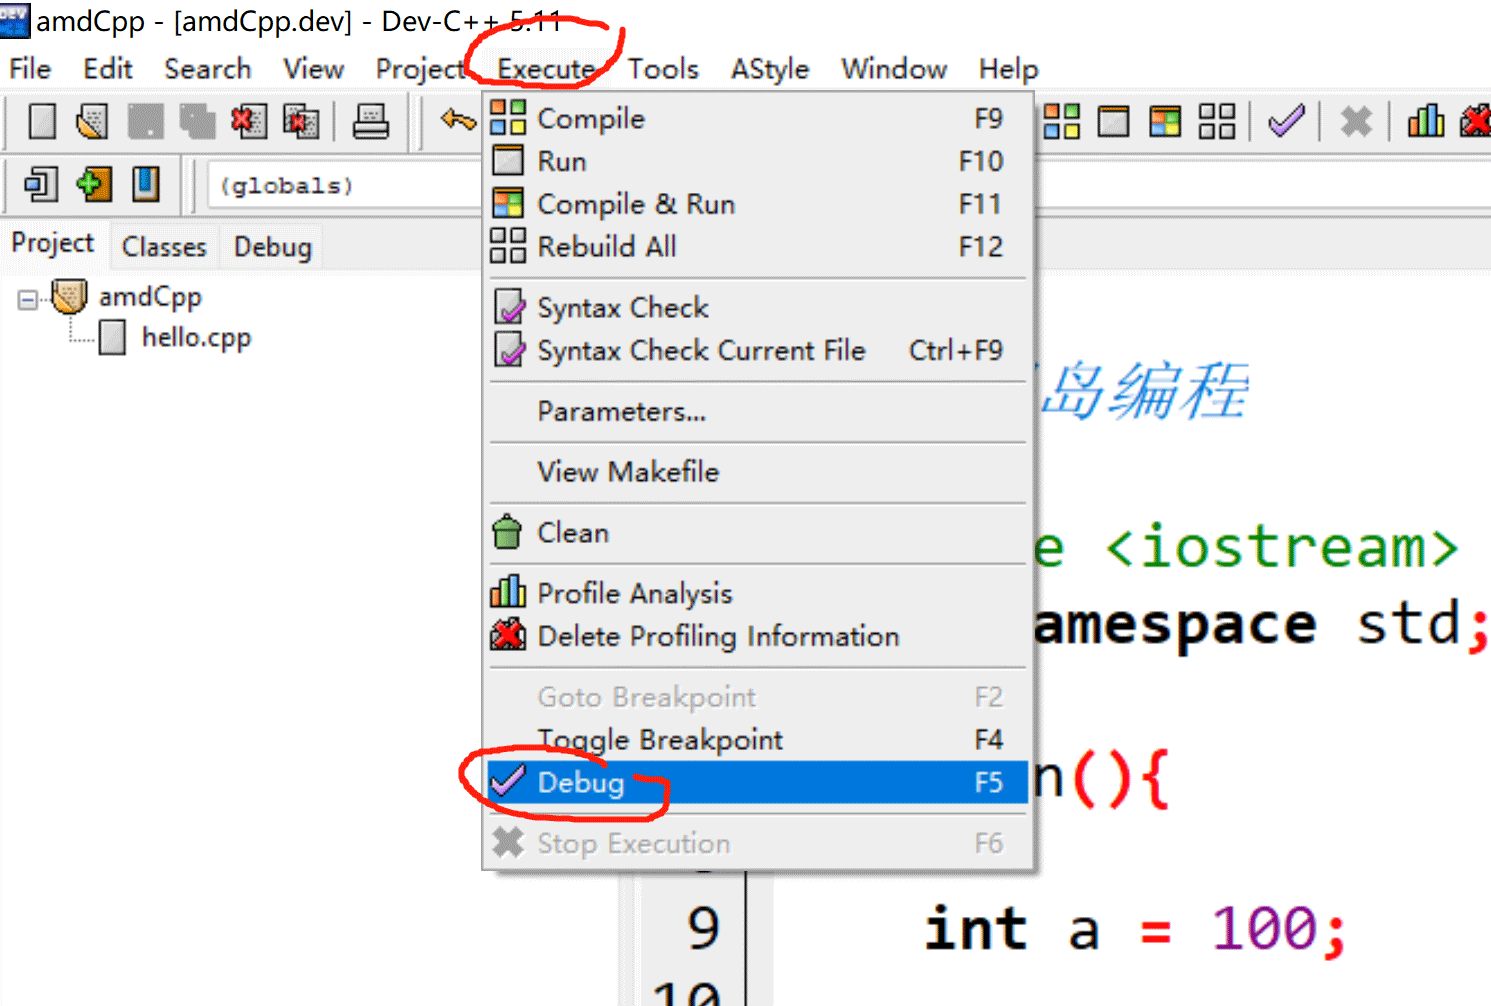Select Syntax Check Current File entry
This screenshot has height=1006, width=1491.
(758, 351)
